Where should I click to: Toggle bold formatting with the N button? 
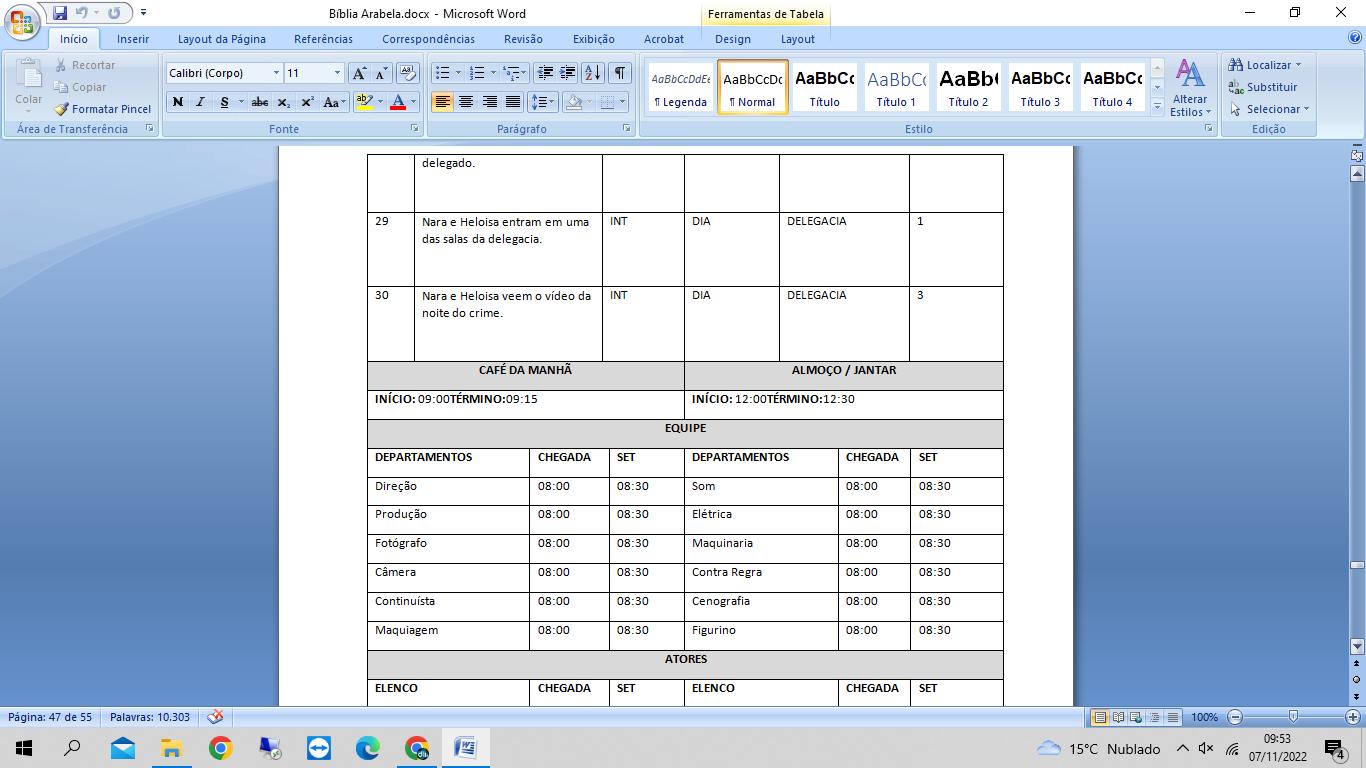(x=178, y=102)
